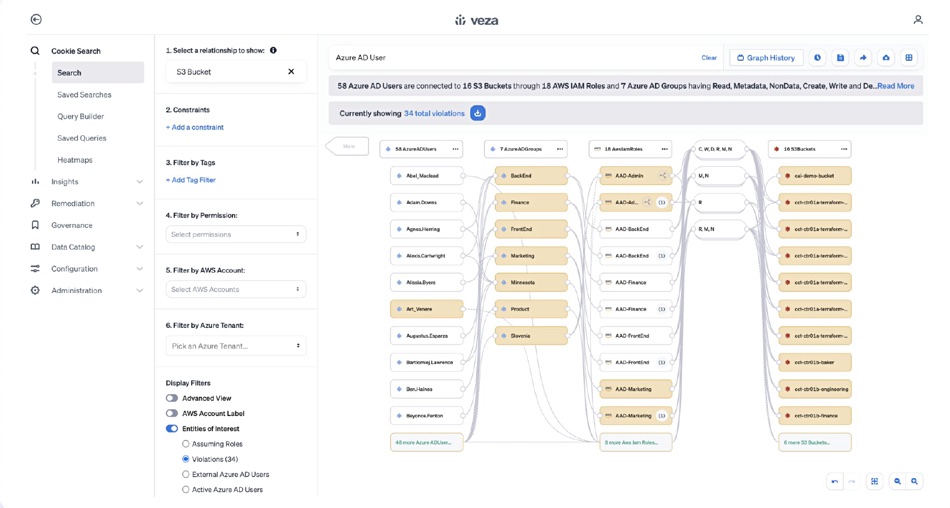
Task: Click Add Tag Filter link
Action: click(x=190, y=180)
